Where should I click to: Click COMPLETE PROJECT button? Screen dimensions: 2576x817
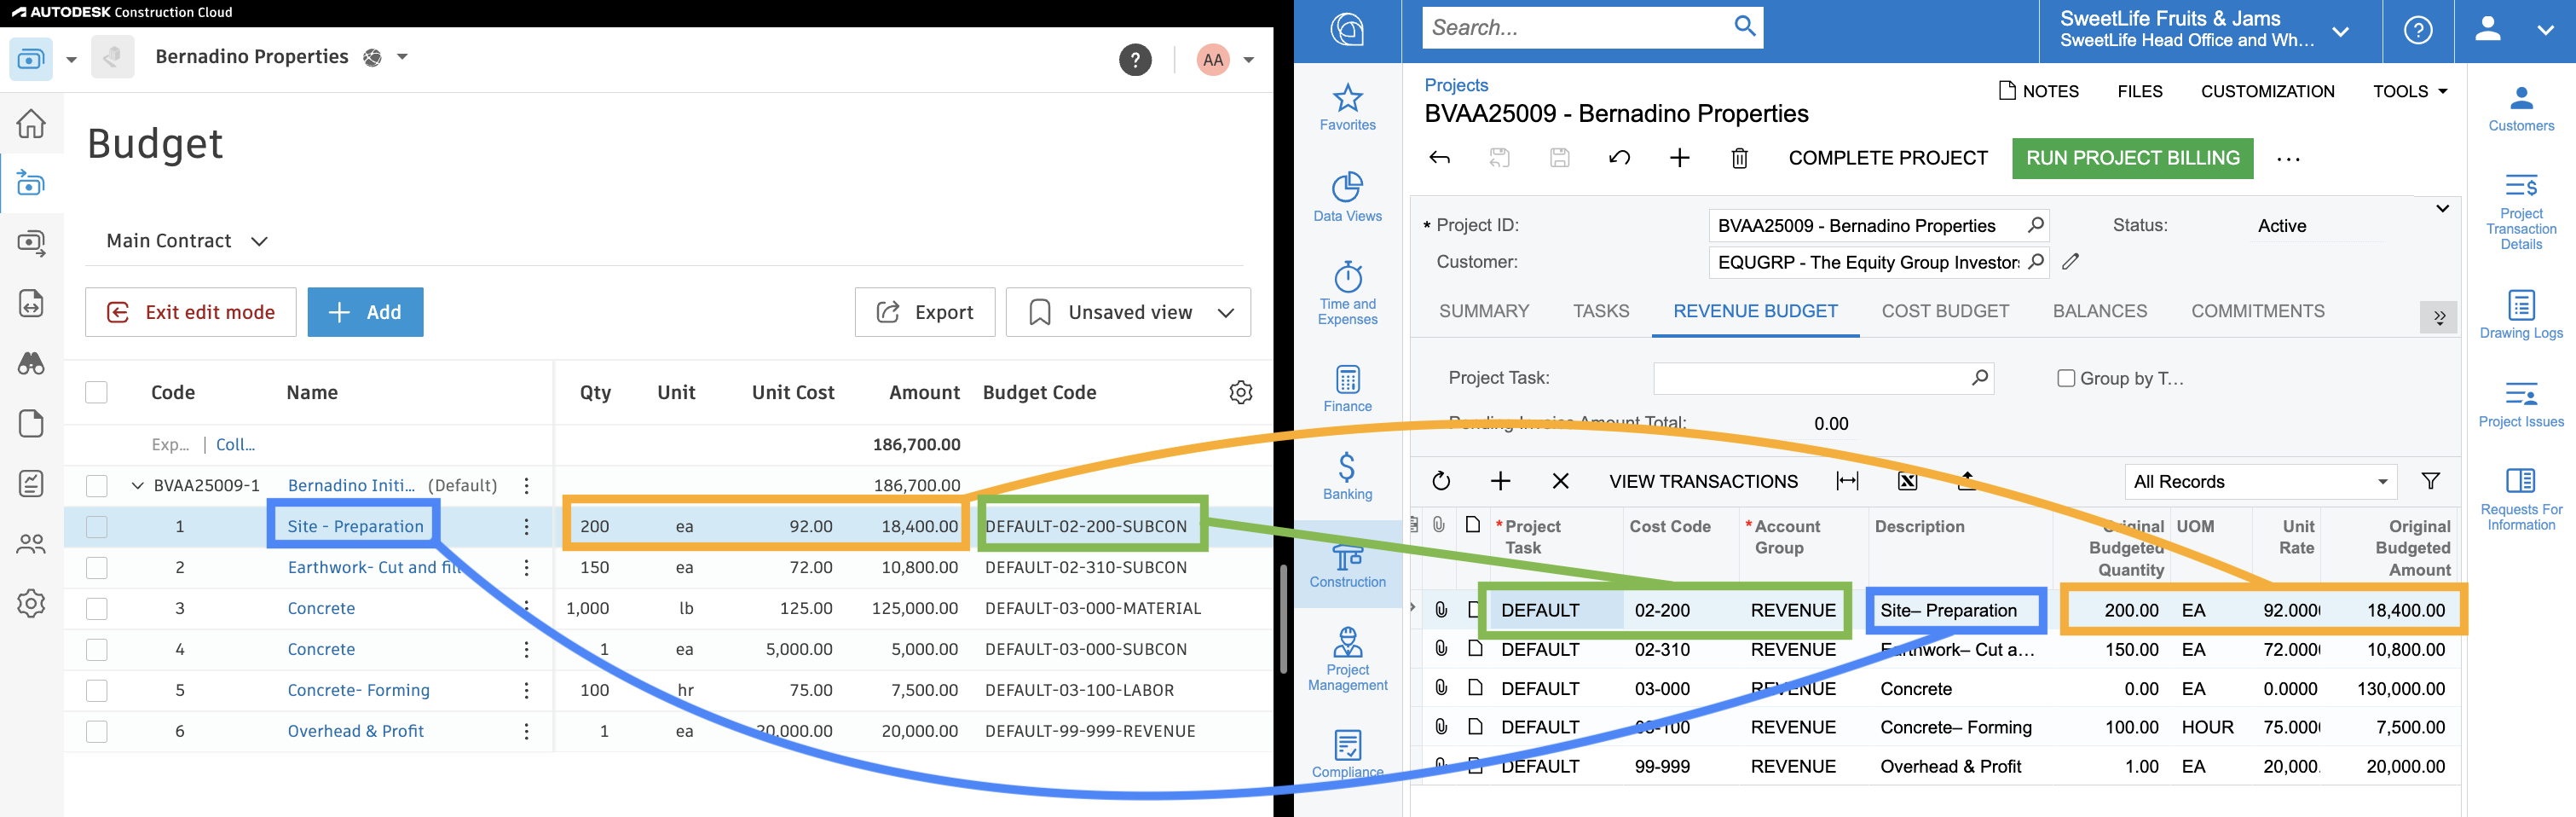[x=1888, y=158]
